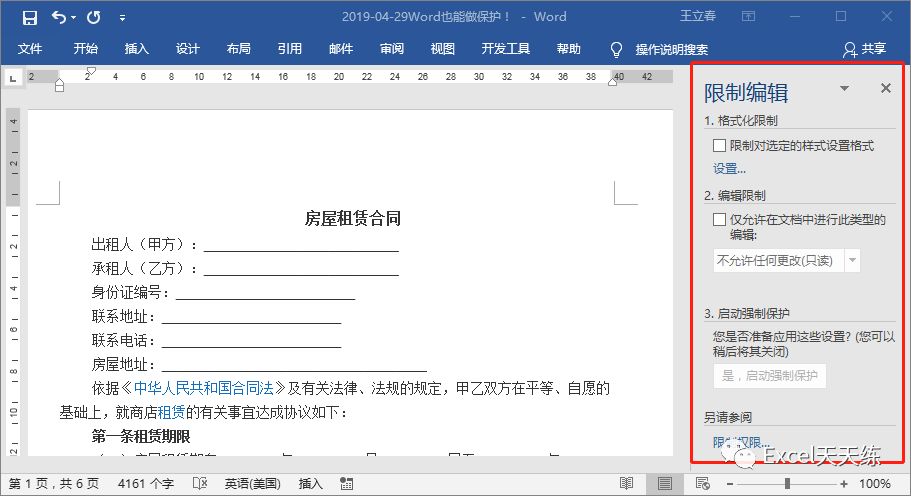The image size is (911, 496).
Task: Open the 邮件 tab
Action: click(340, 49)
